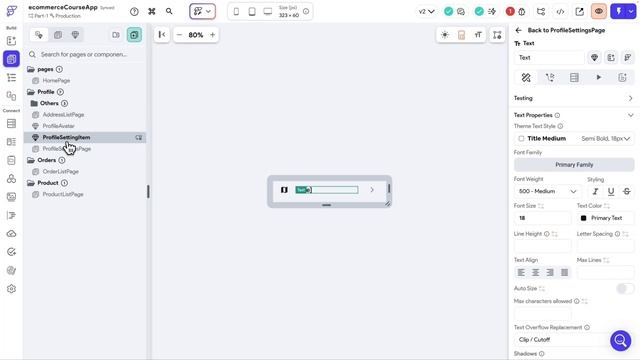Toggle the Auto Size switch

pyautogui.click(x=625, y=289)
